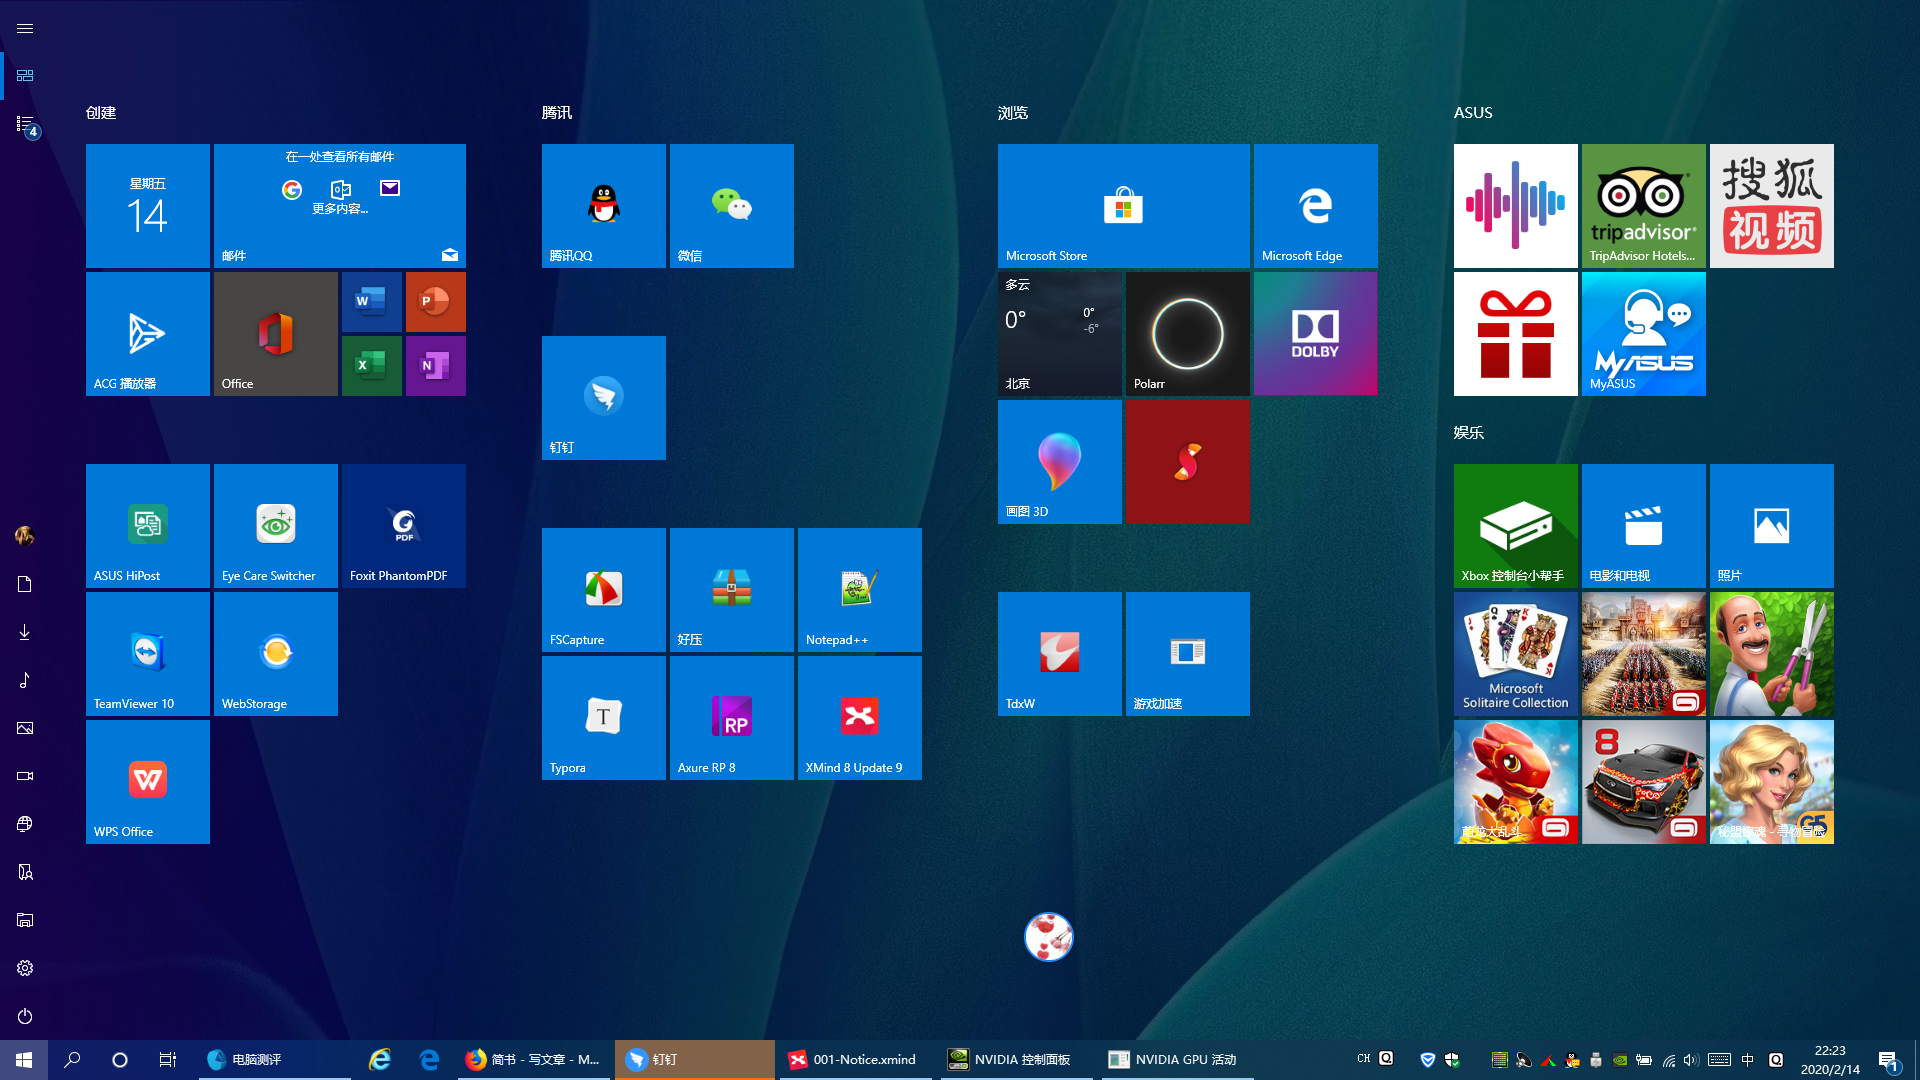Open the Axure RP 8 tile
This screenshot has height=1080, width=1920.
tap(731, 717)
